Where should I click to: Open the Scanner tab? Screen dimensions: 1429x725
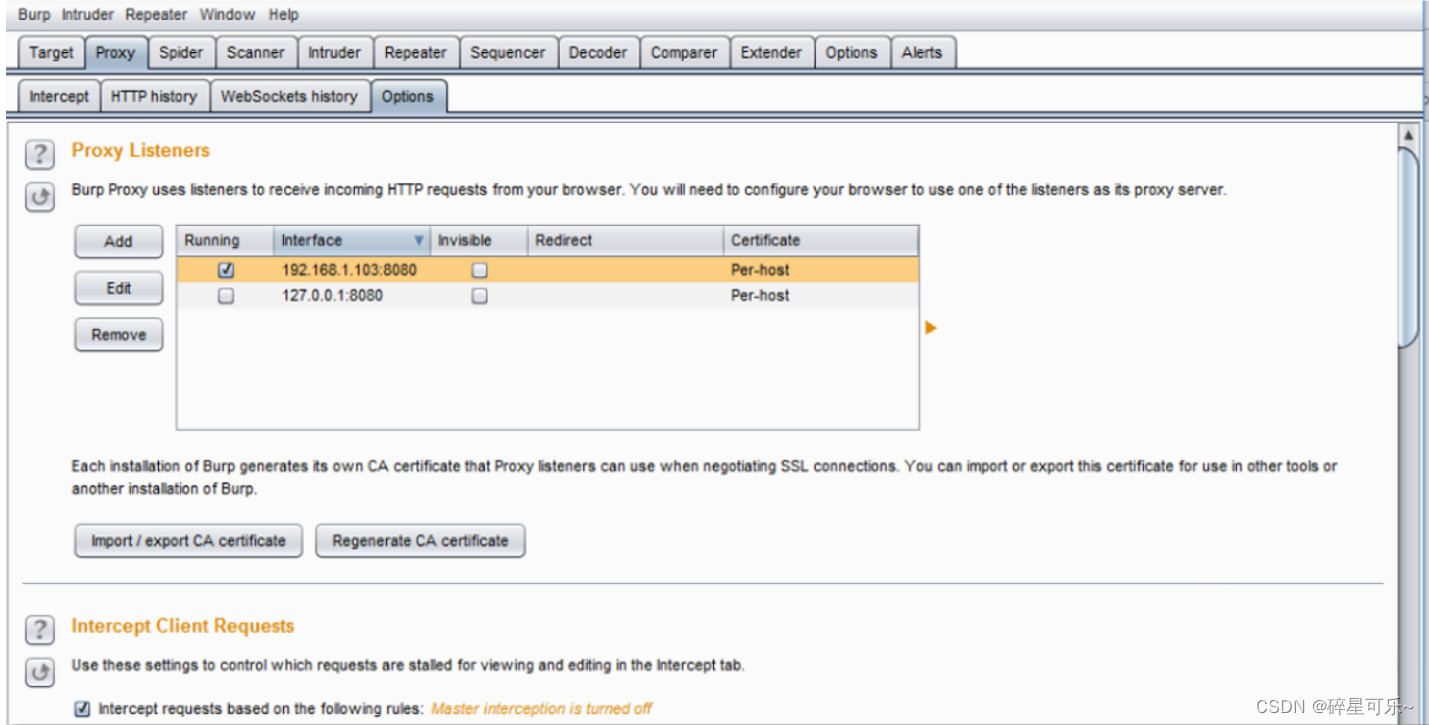[x=255, y=53]
